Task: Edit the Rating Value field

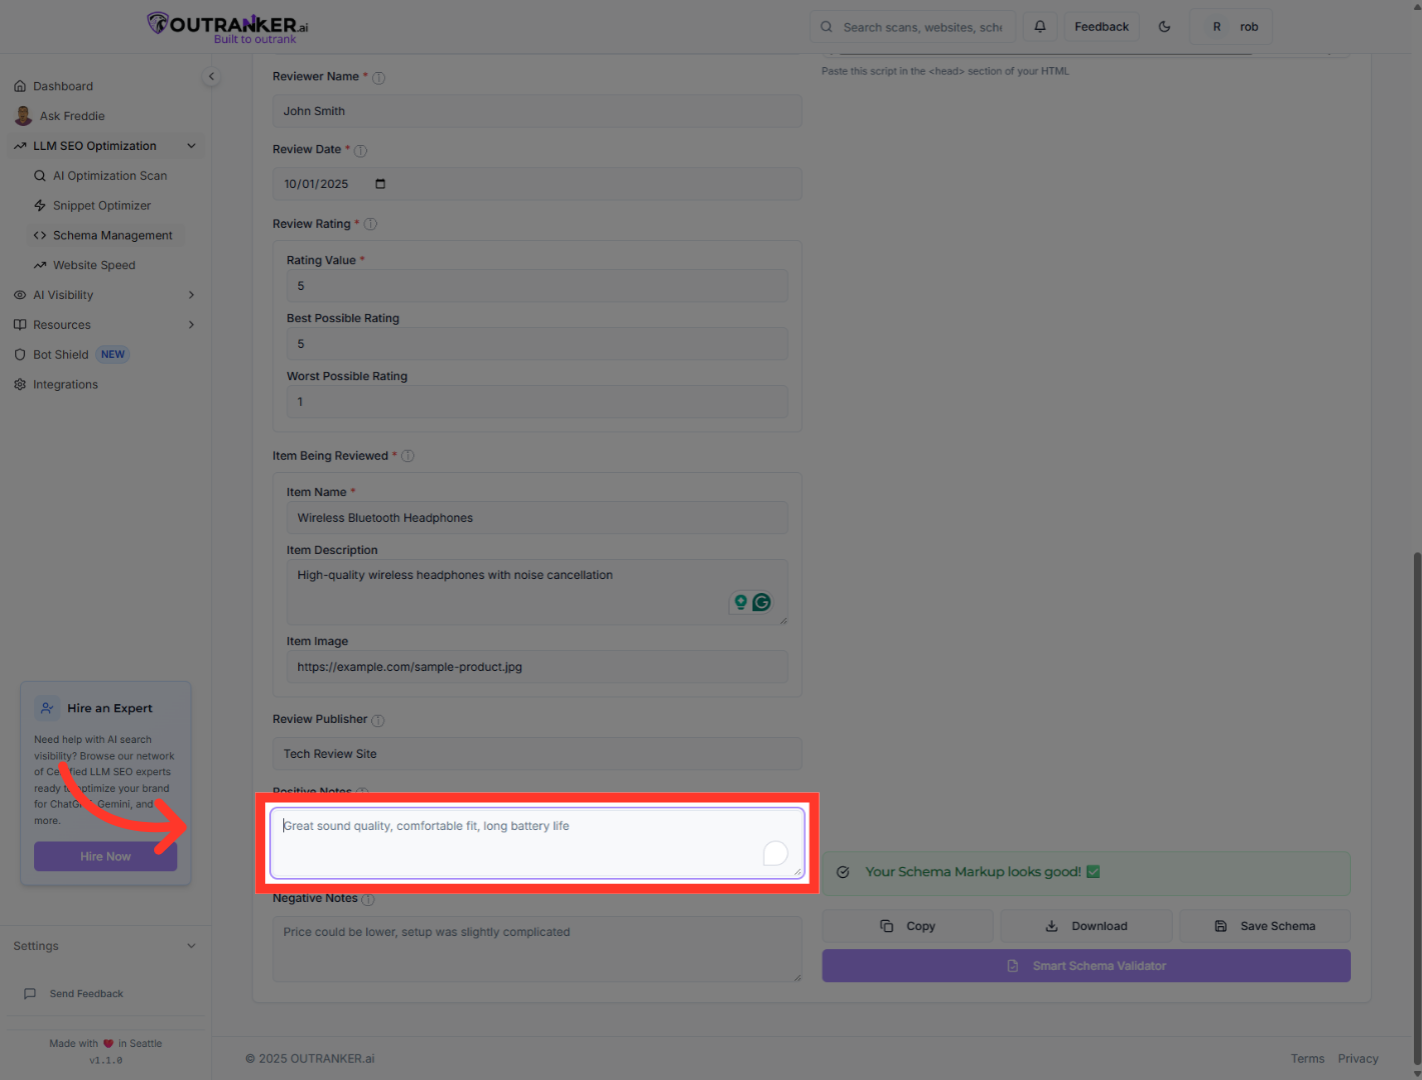Action: 537,286
